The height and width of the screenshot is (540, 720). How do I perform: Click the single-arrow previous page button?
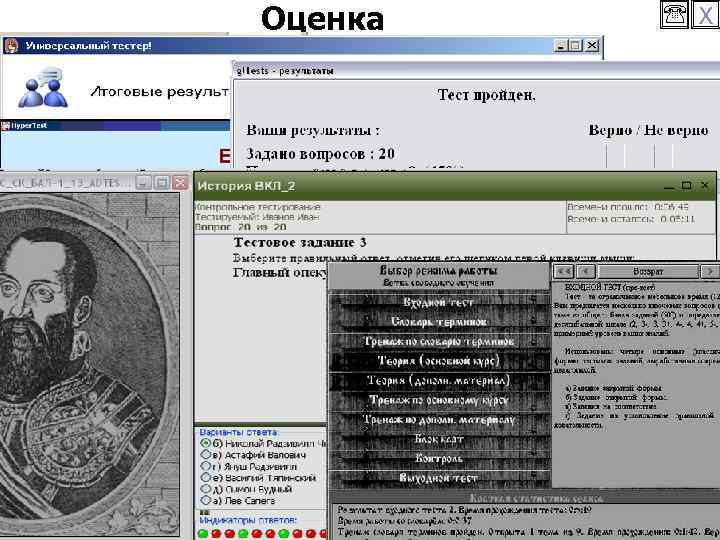586,271
